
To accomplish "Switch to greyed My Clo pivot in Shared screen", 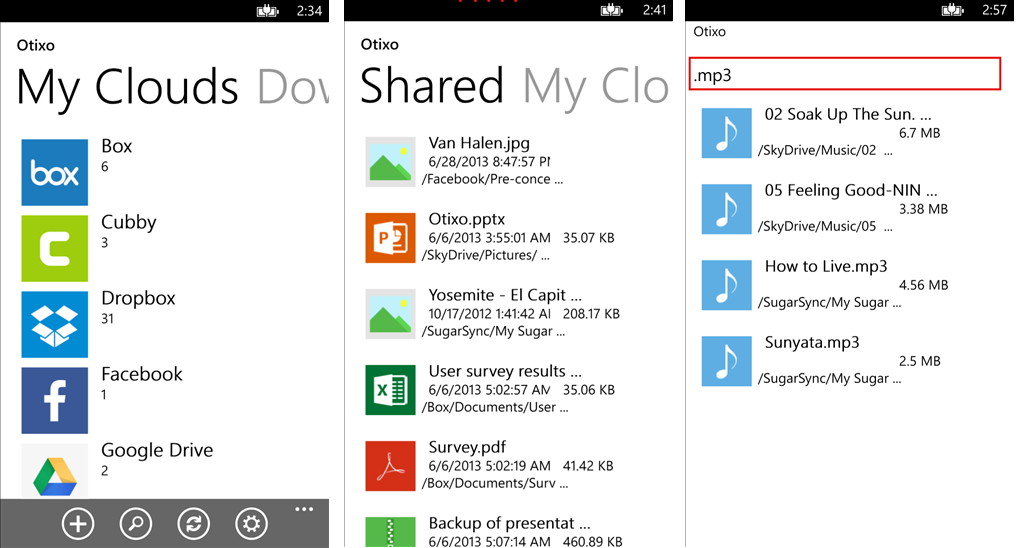I will (x=595, y=86).
